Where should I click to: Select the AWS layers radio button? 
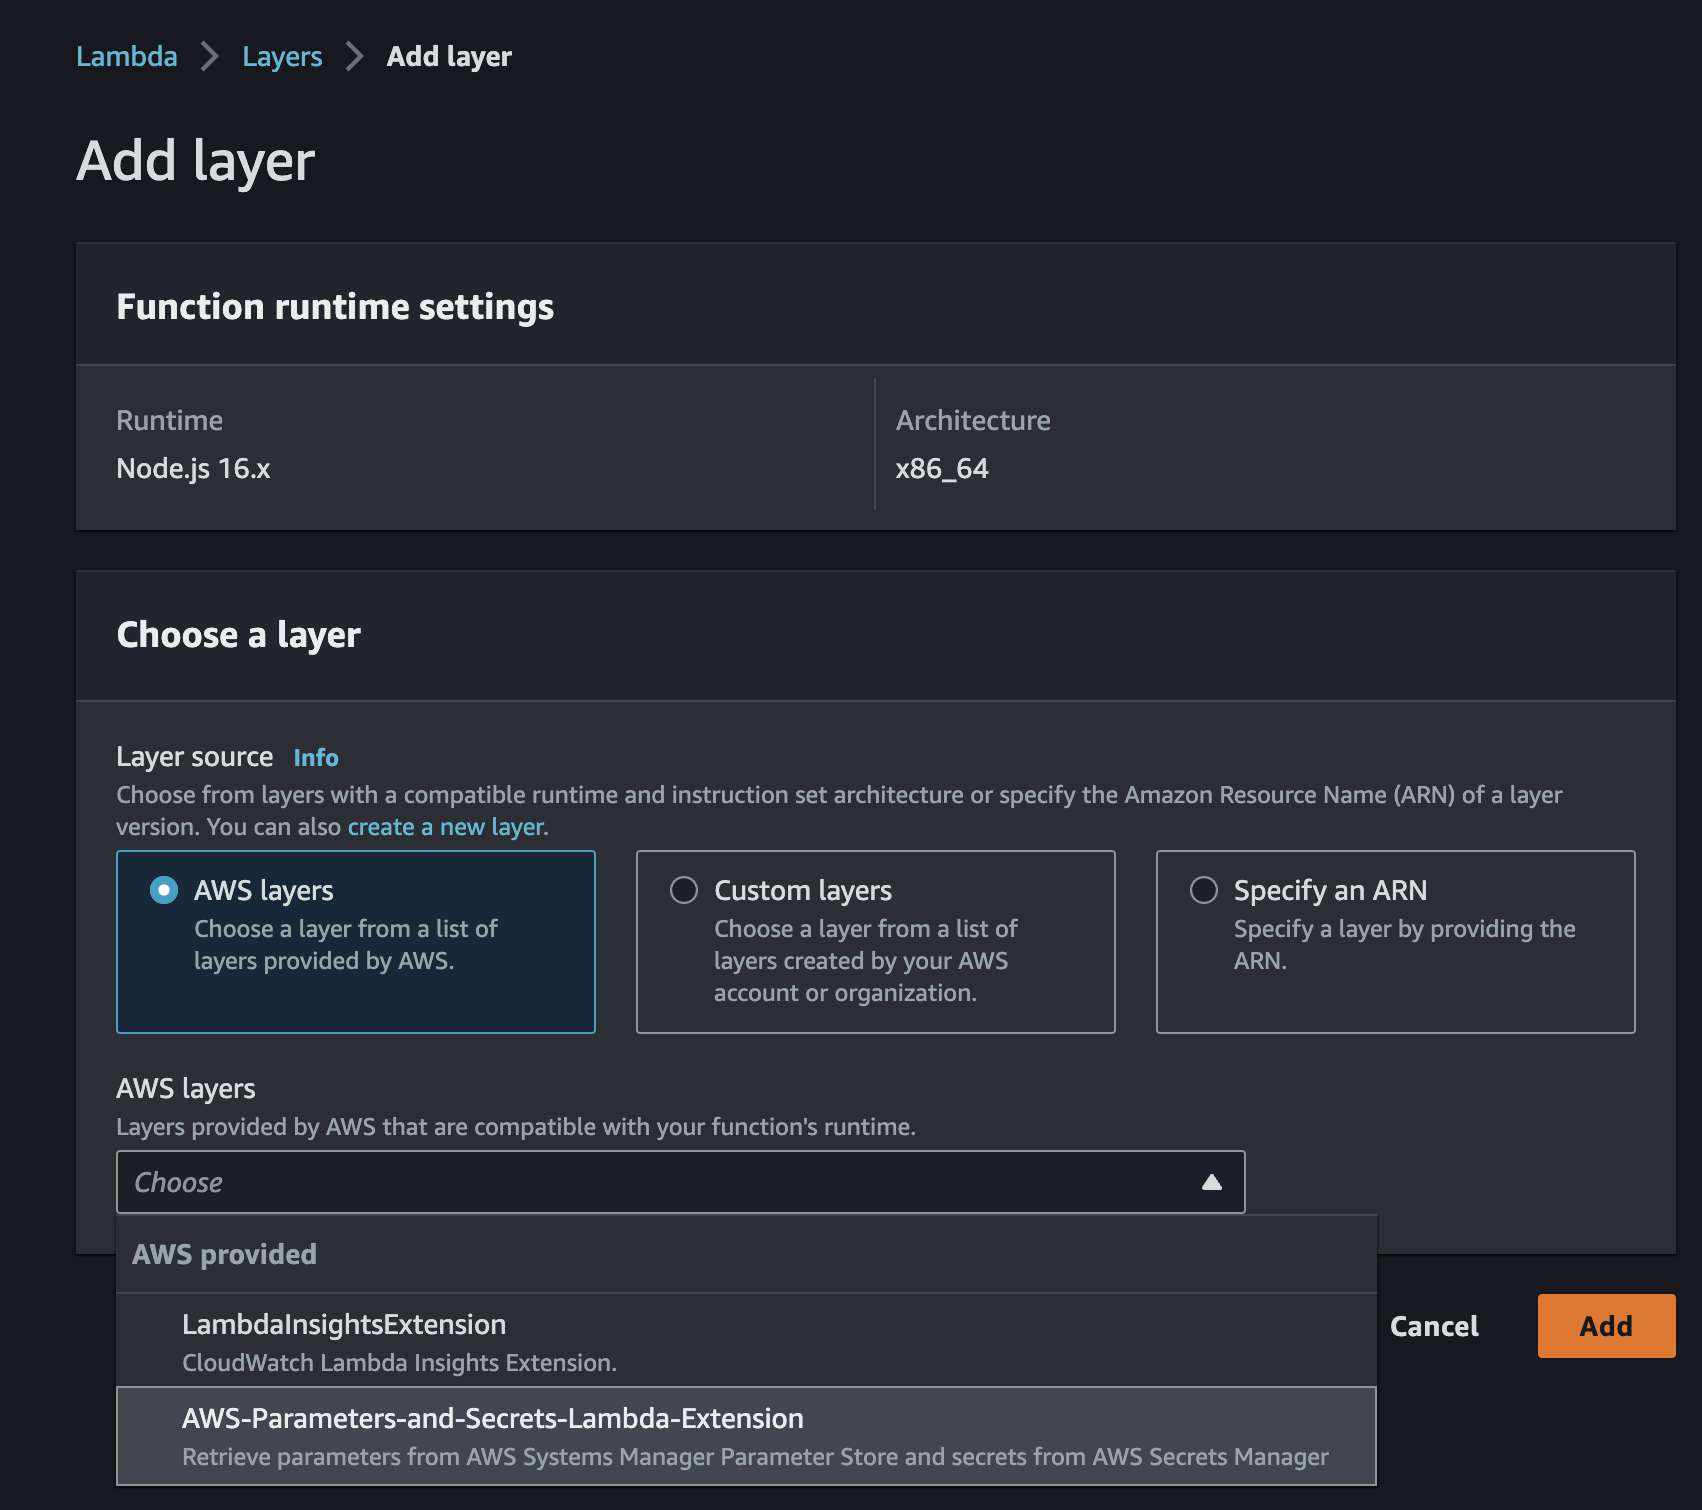point(164,890)
